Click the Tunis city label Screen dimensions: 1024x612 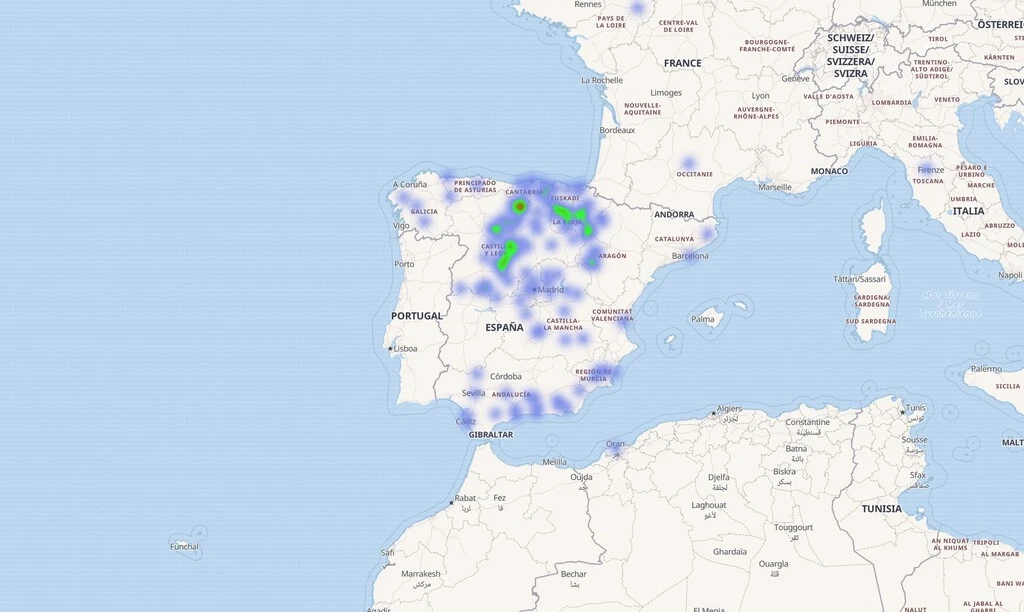916,408
